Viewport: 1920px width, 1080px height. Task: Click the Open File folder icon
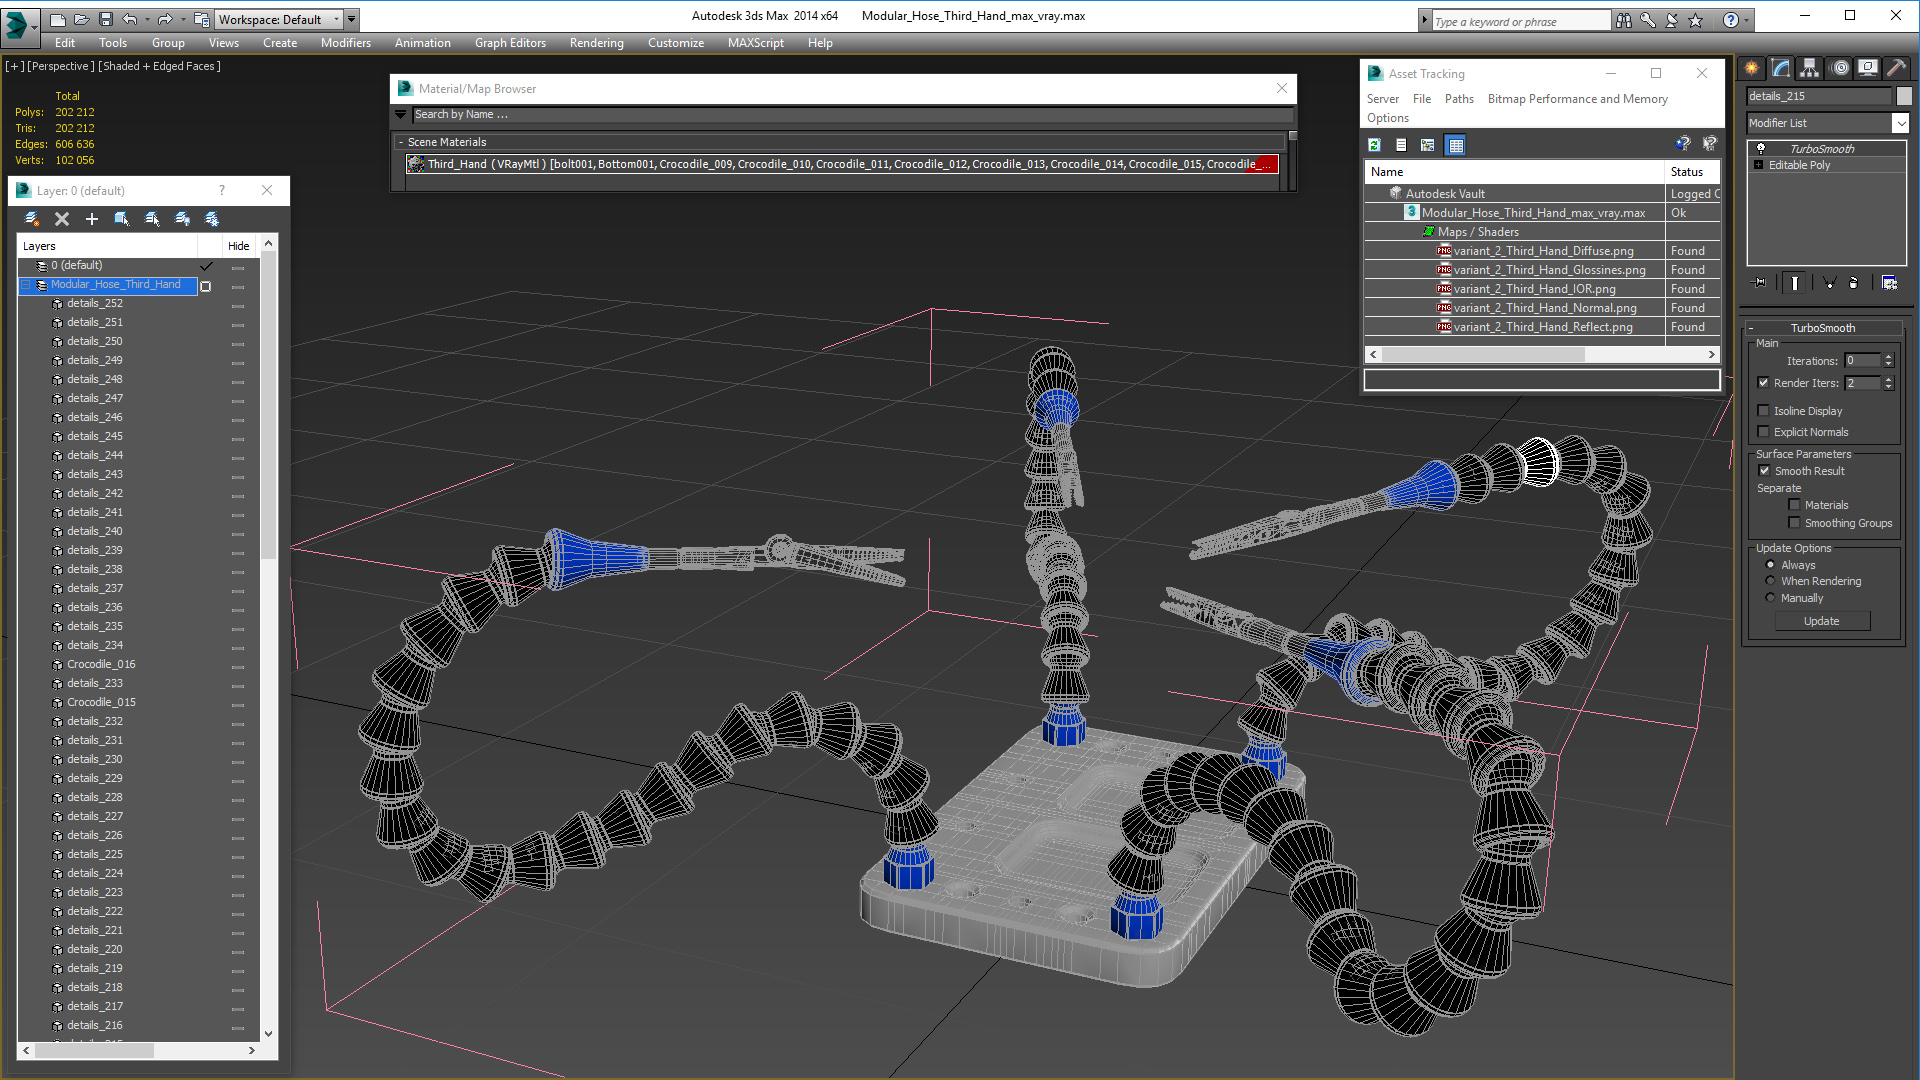pos(82,19)
